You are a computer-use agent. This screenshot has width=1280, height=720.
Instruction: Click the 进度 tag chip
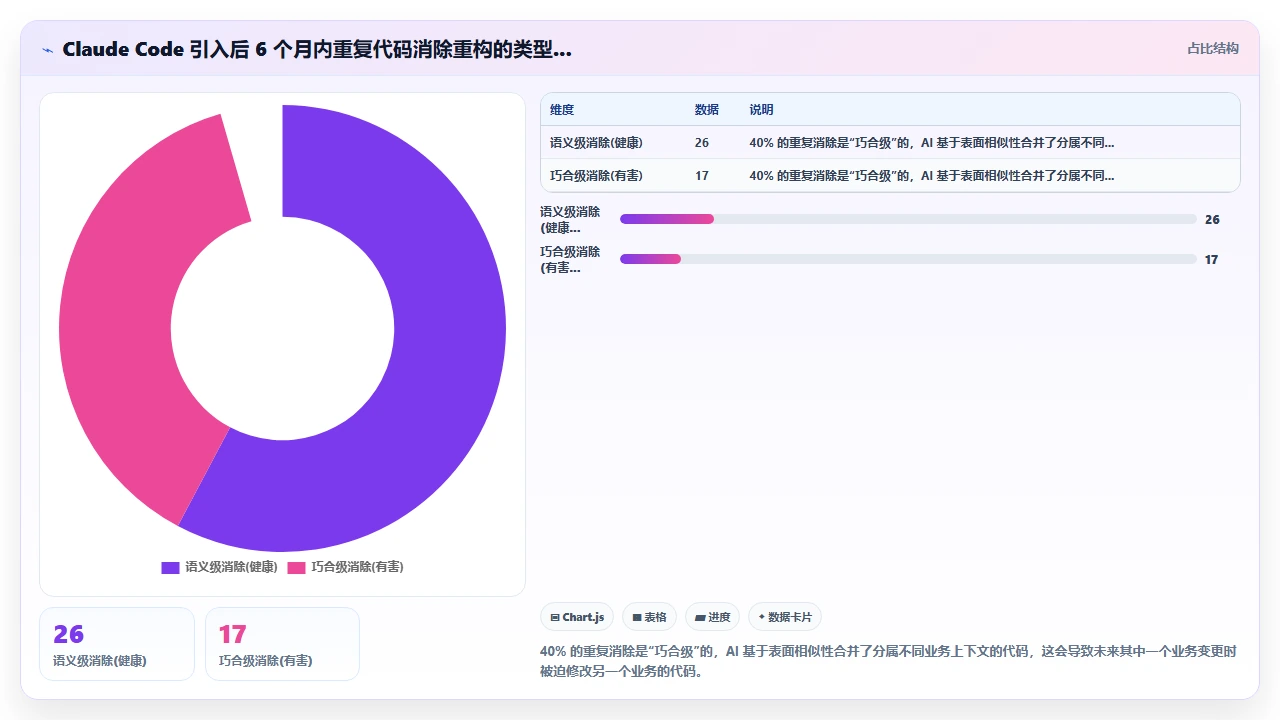712,617
